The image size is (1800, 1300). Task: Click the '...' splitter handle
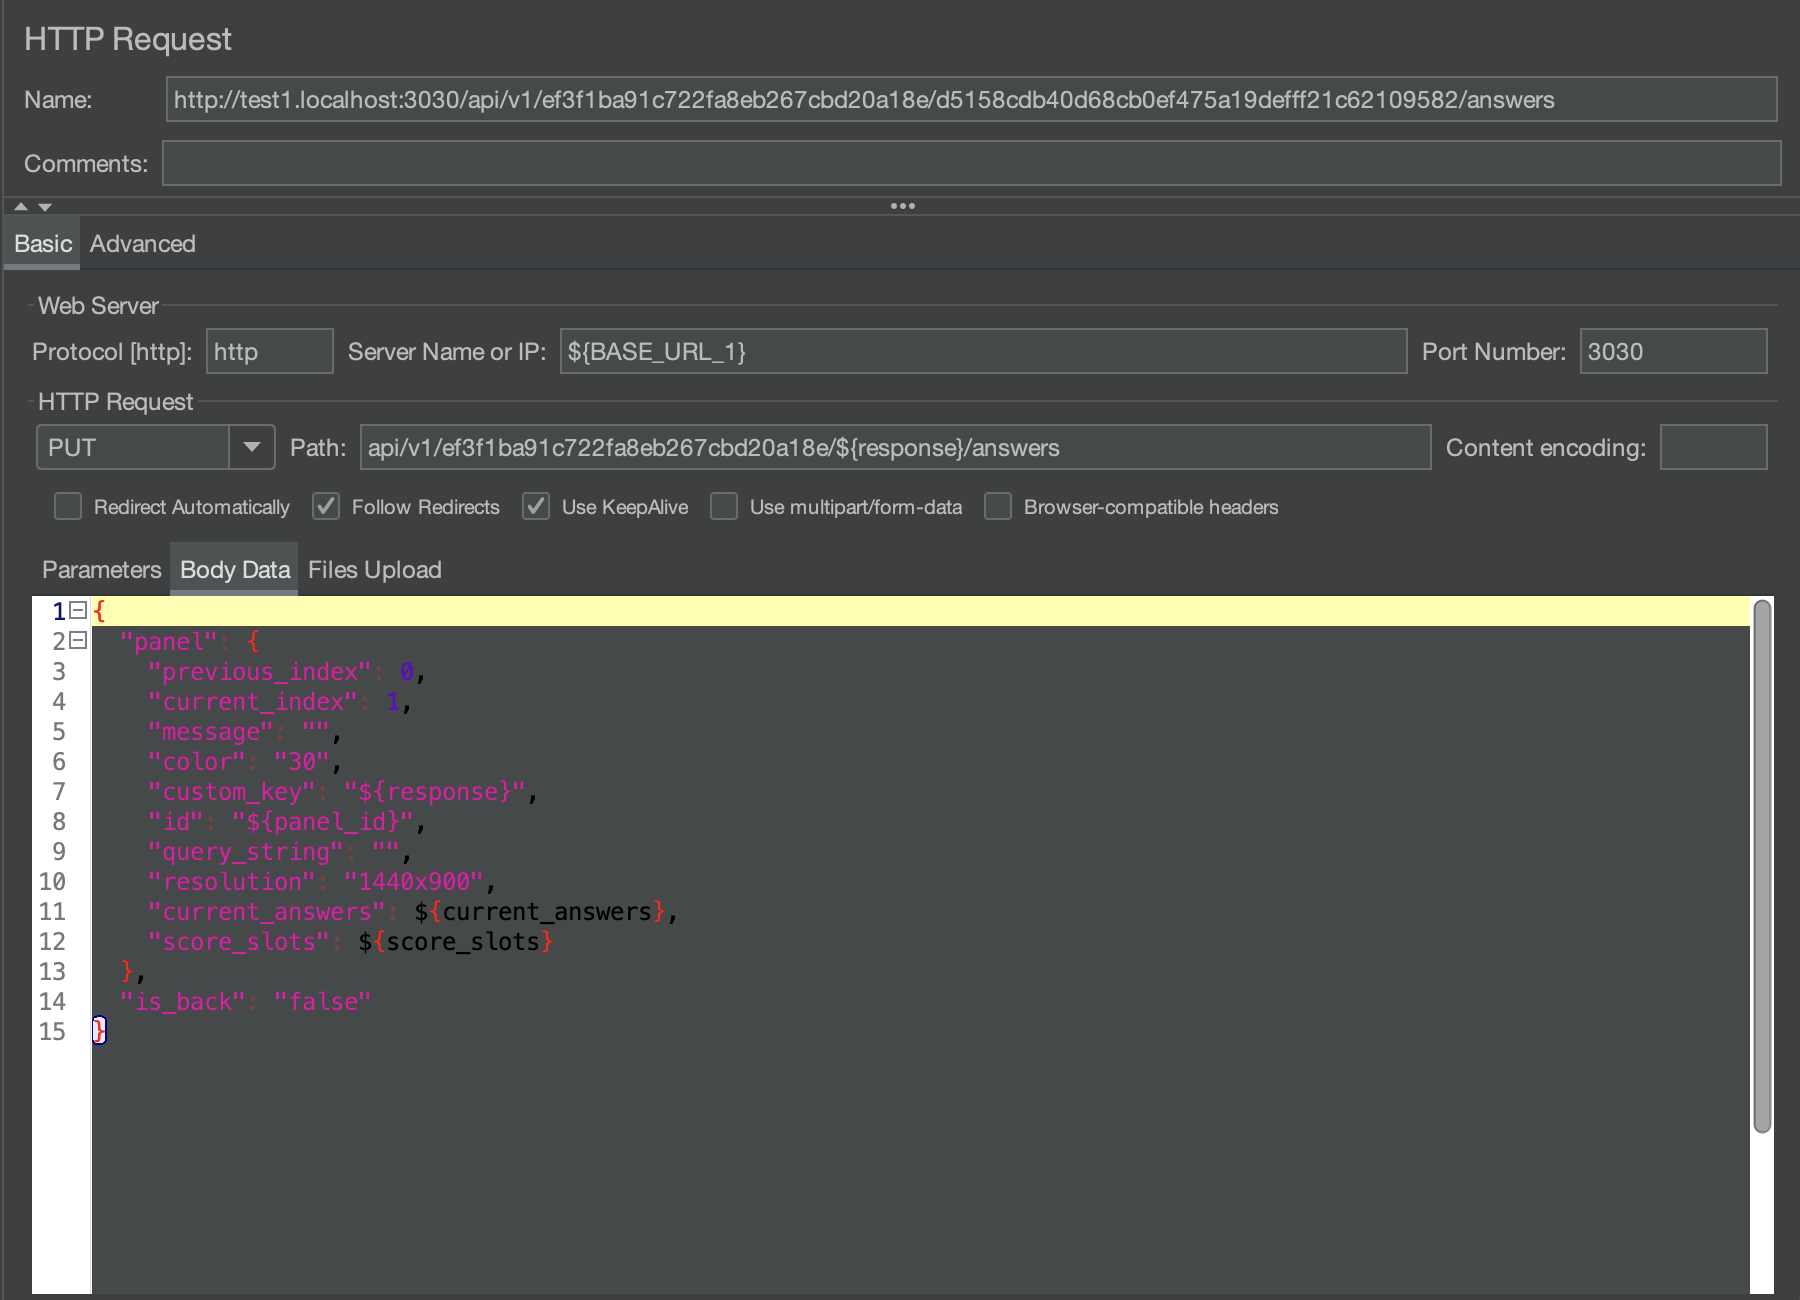(902, 206)
